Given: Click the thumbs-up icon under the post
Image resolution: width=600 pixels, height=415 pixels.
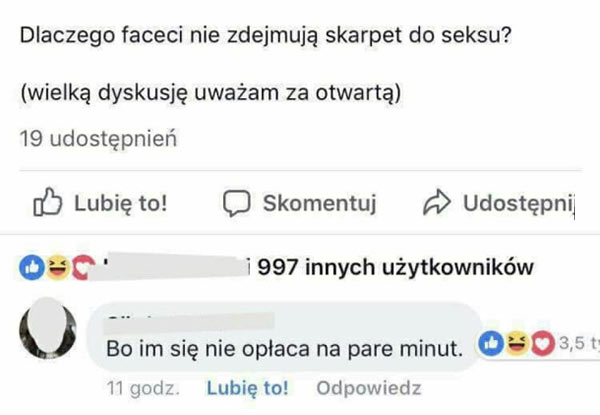Looking at the screenshot, I should (x=49, y=203).
